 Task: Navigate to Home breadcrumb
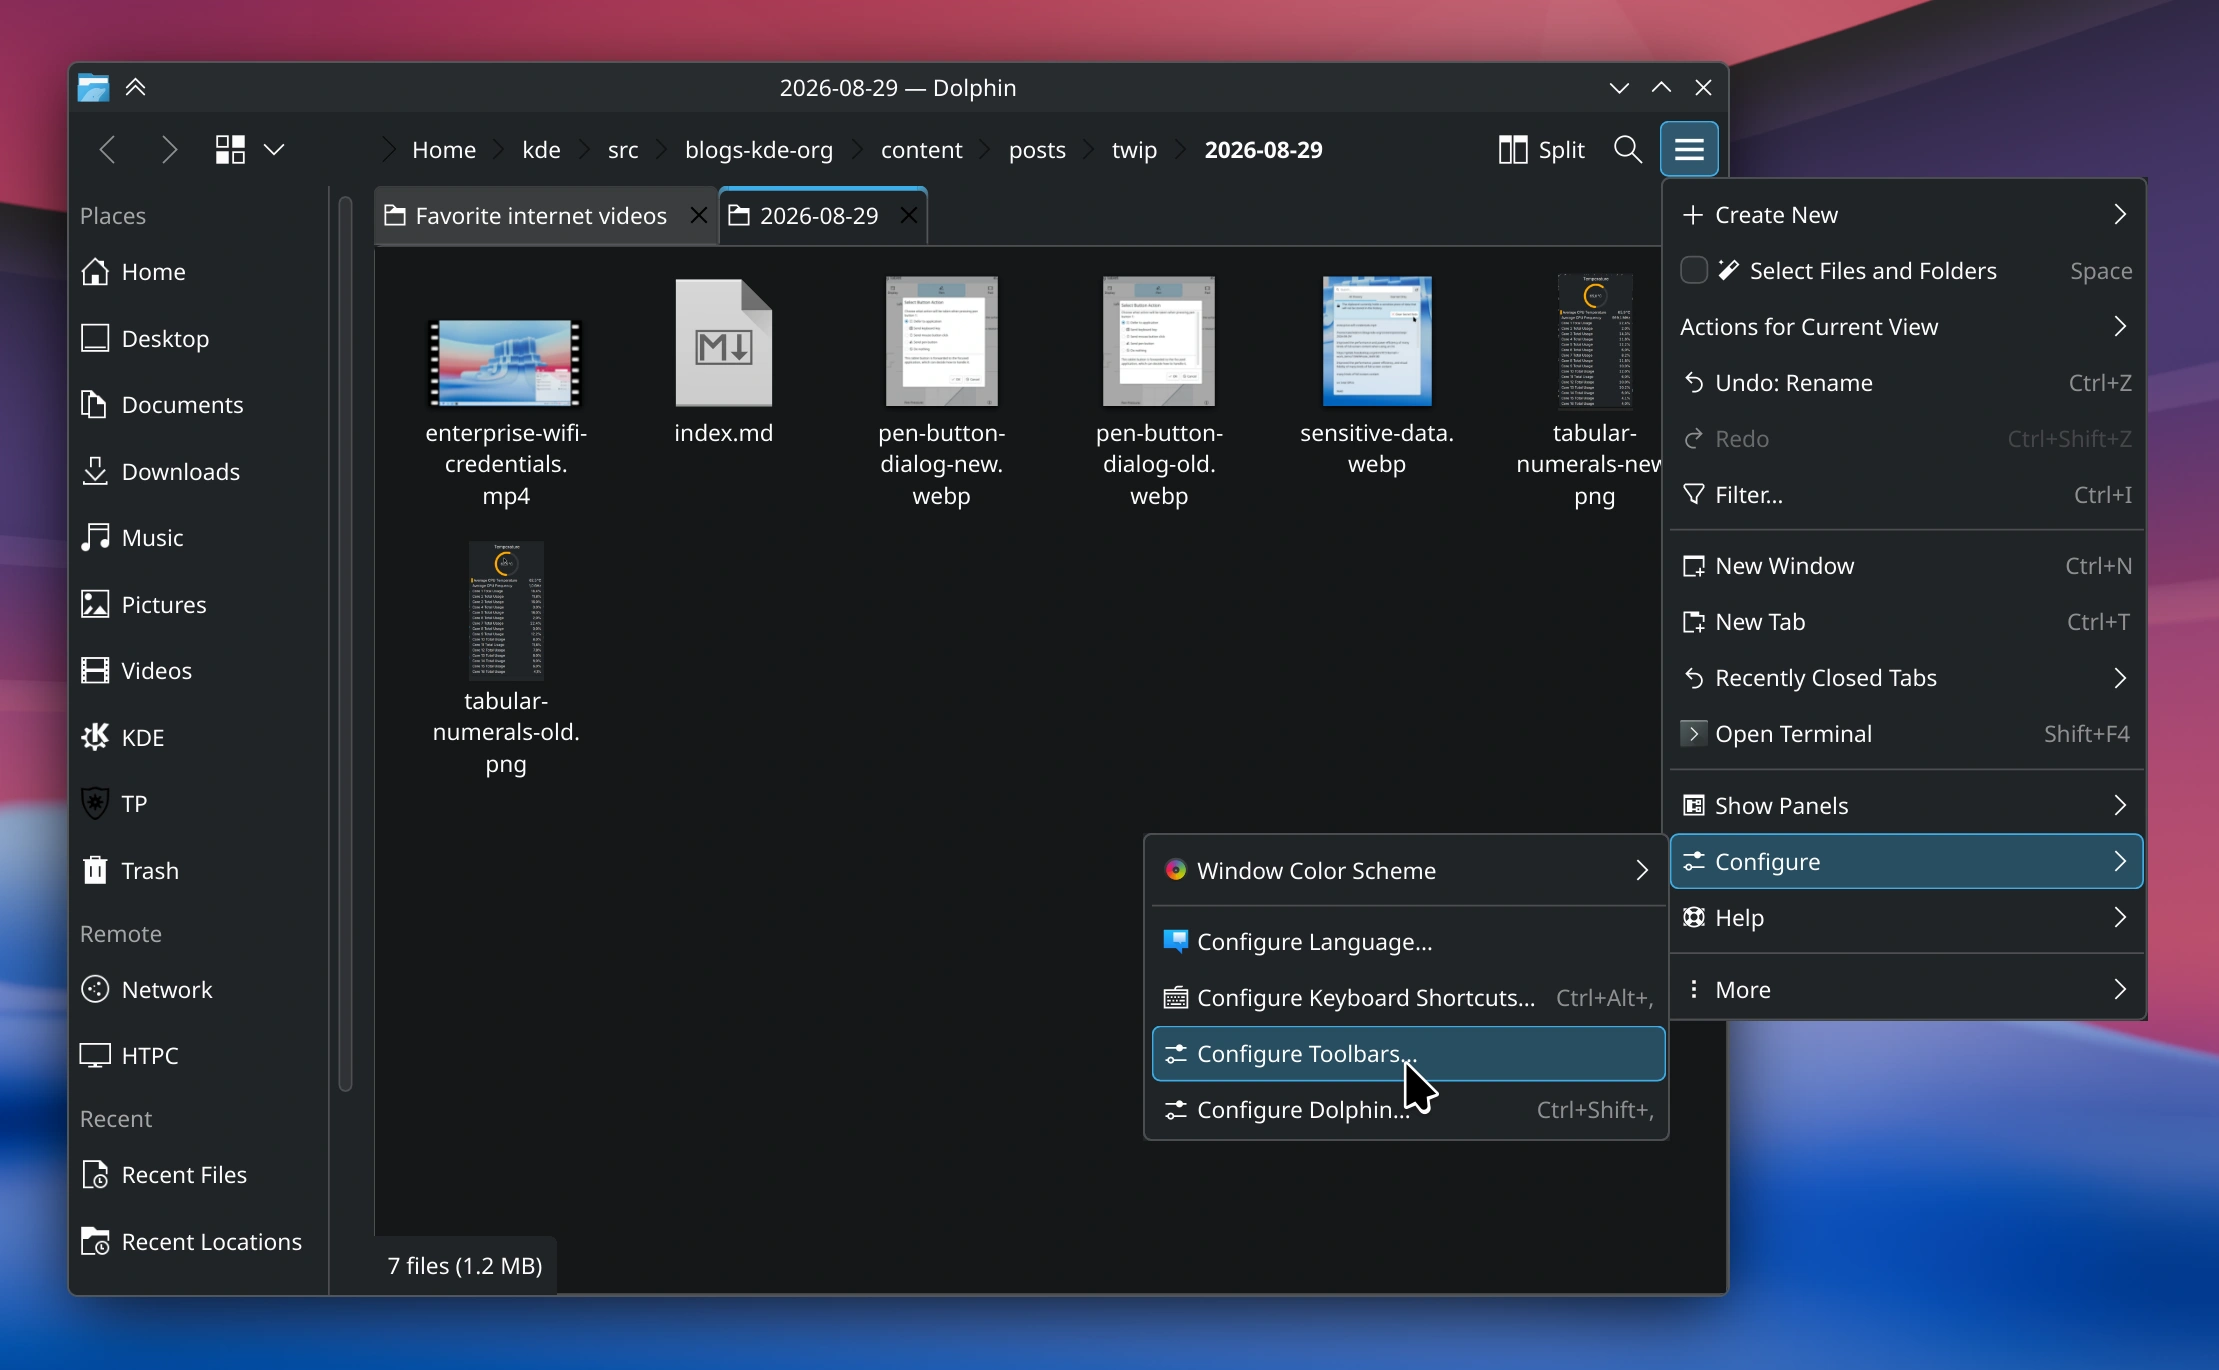click(444, 150)
